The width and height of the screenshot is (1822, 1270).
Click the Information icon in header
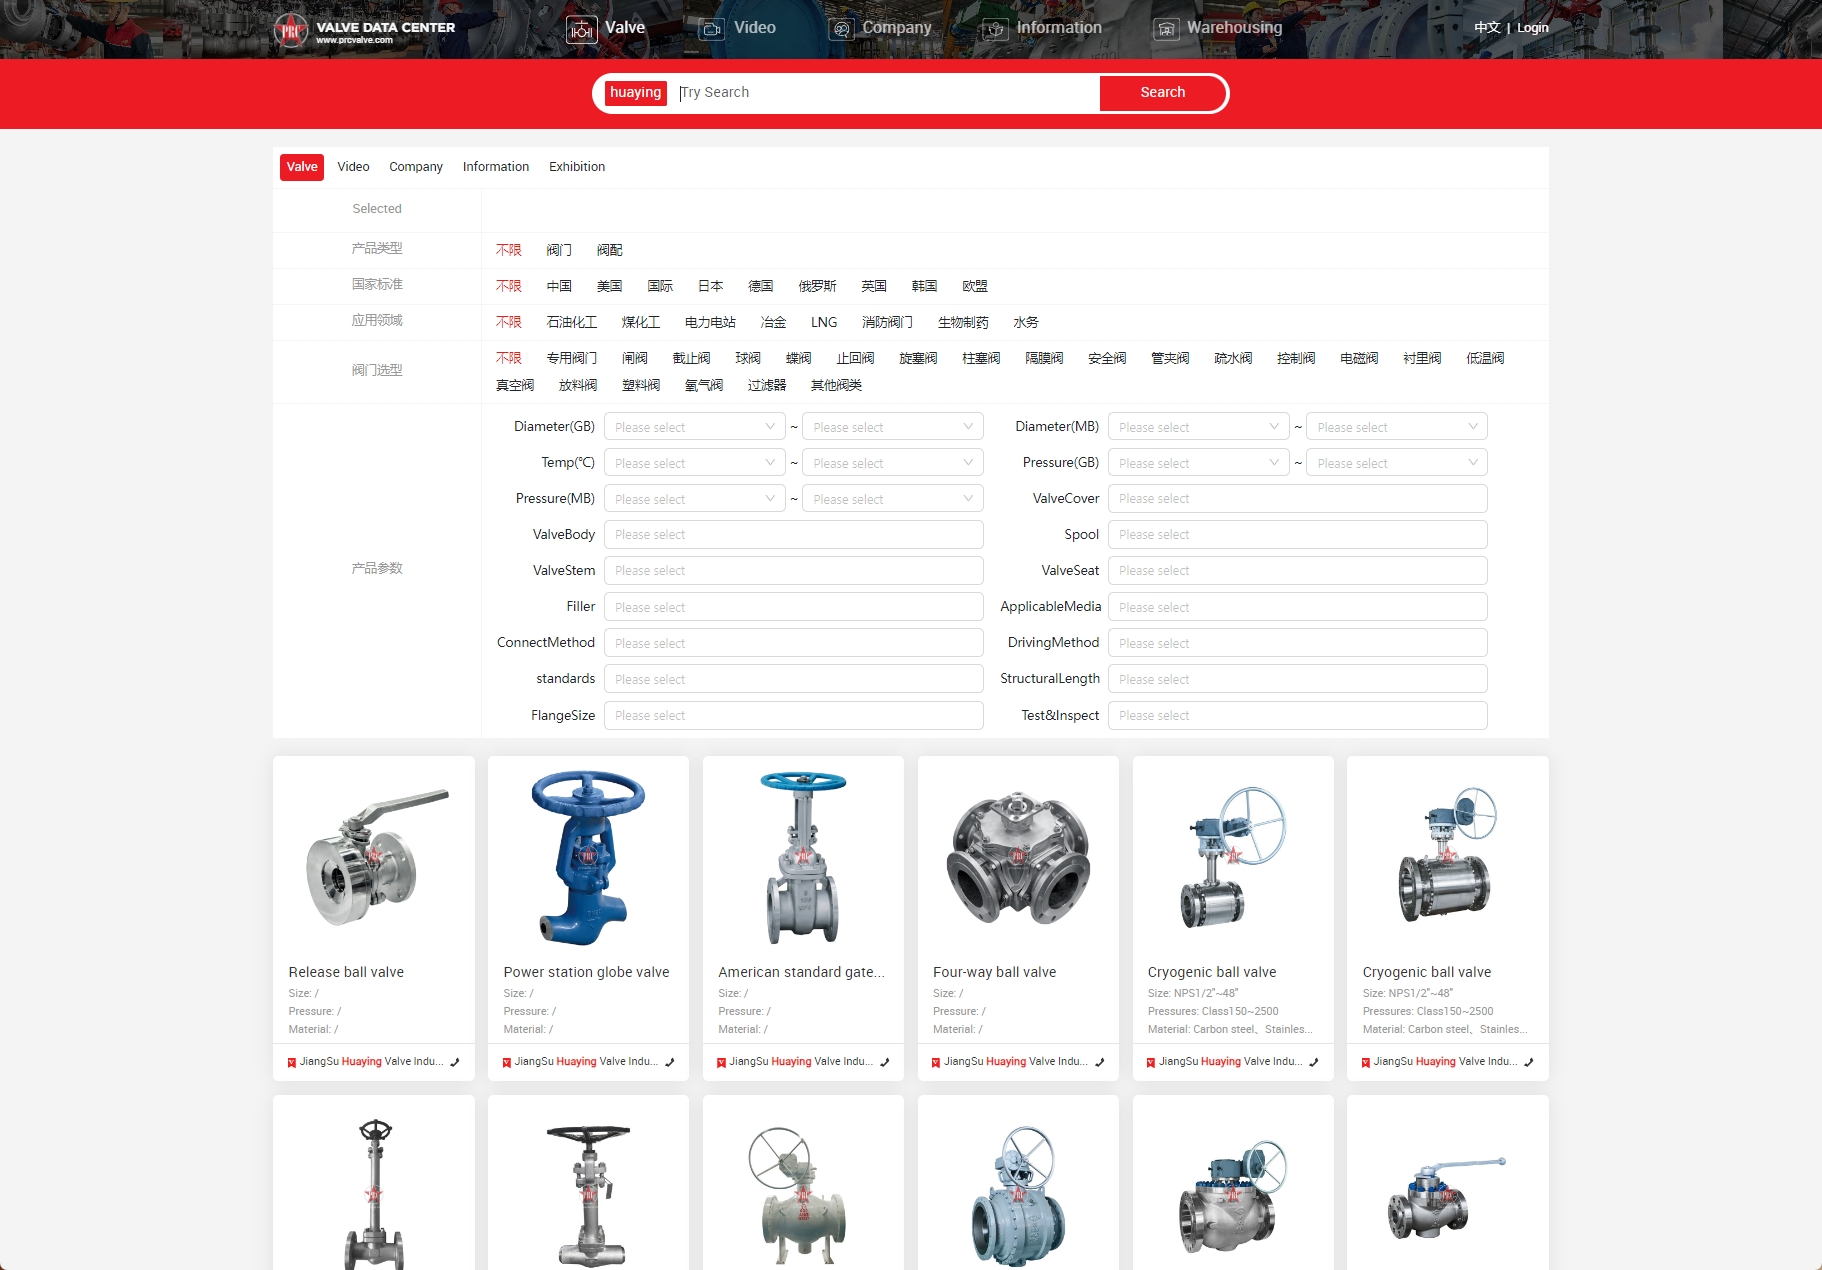[x=994, y=29]
